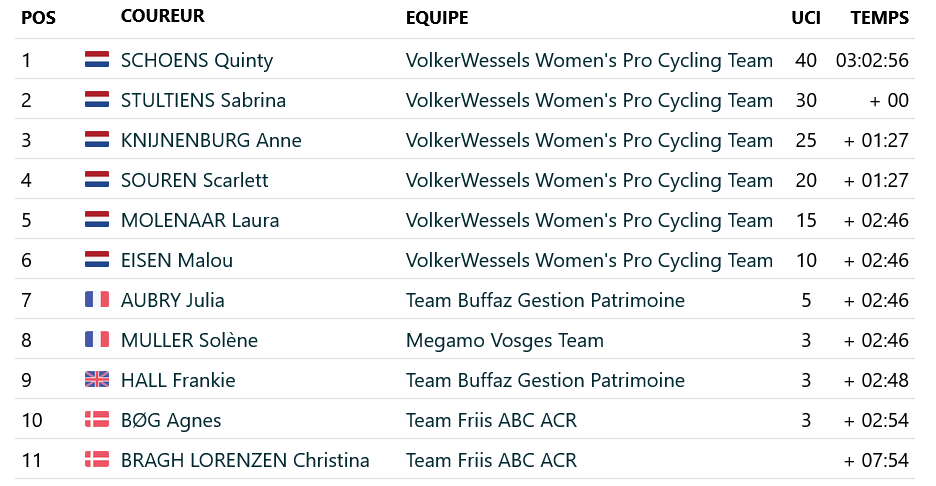Open EISEN Malou rider link
The width and height of the screenshot is (936, 486).
(x=176, y=260)
